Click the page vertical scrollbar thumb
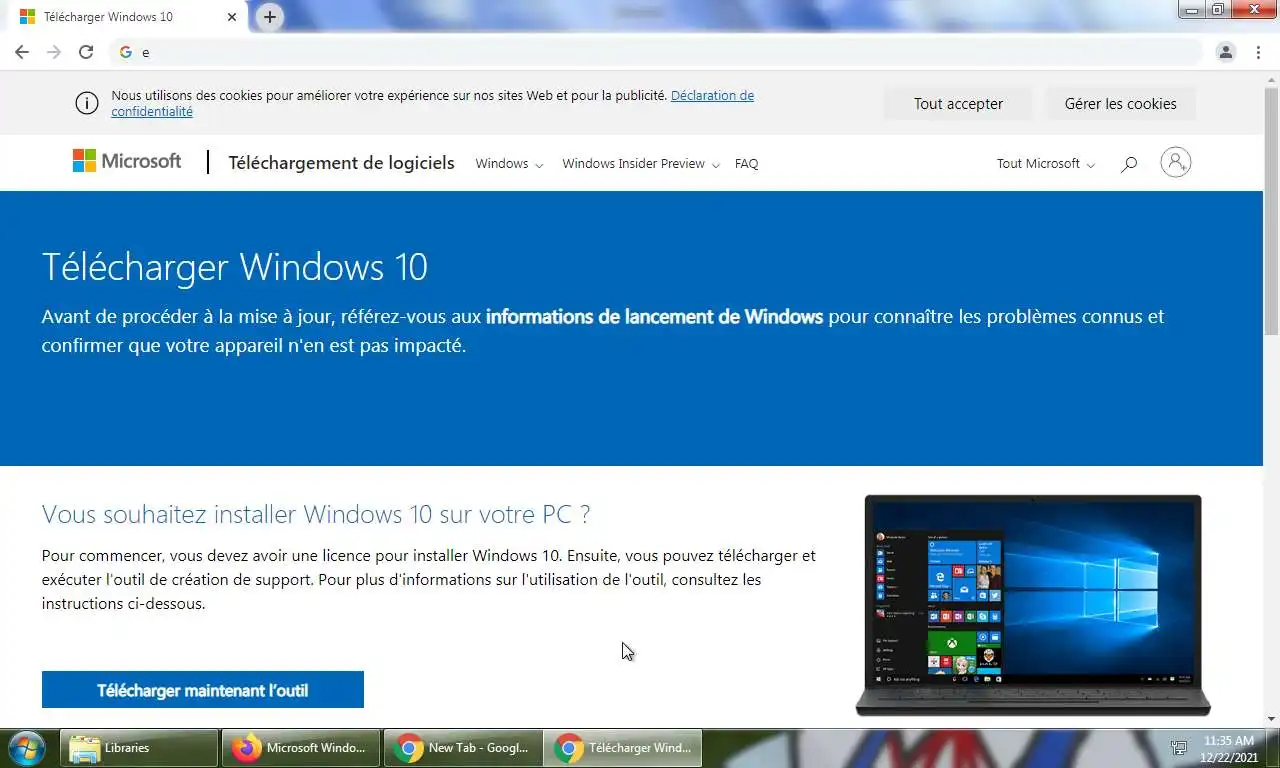The width and height of the screenshot is (1280, 768). (x=1271, y=210)
